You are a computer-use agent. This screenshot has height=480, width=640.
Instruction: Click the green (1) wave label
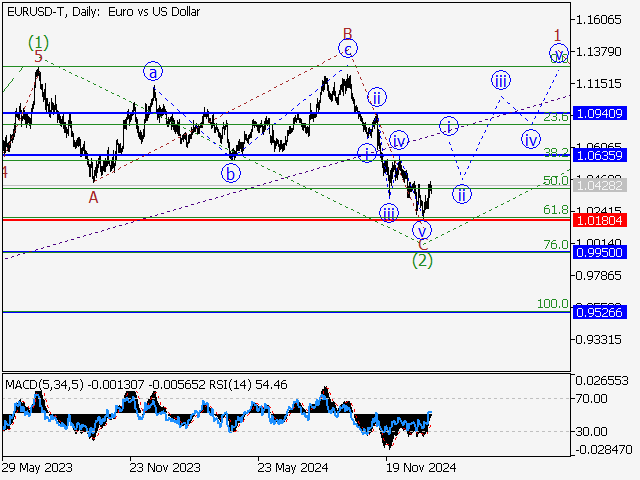click(x=38, y=42)
